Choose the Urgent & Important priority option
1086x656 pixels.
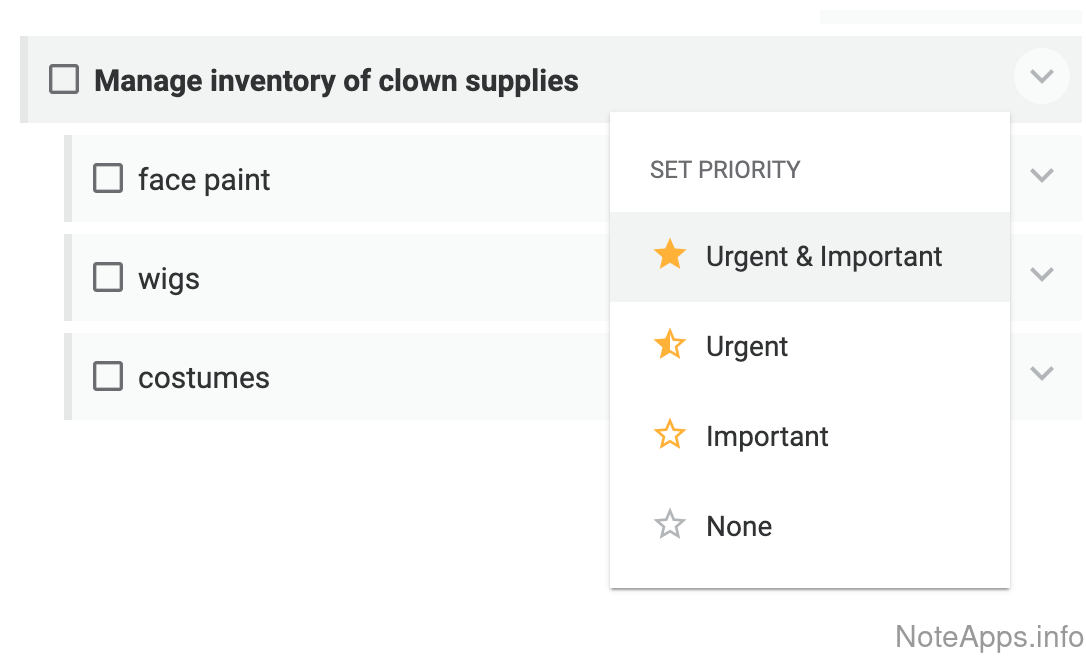click(x=823, y=257)
